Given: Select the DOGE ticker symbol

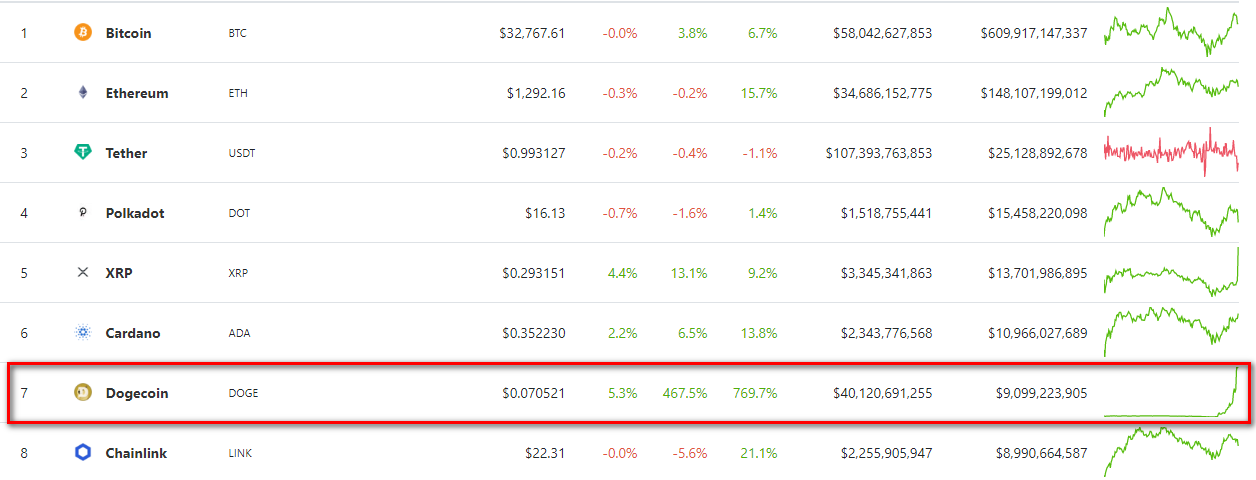Looking at the screenshot, I should [243, 393].
